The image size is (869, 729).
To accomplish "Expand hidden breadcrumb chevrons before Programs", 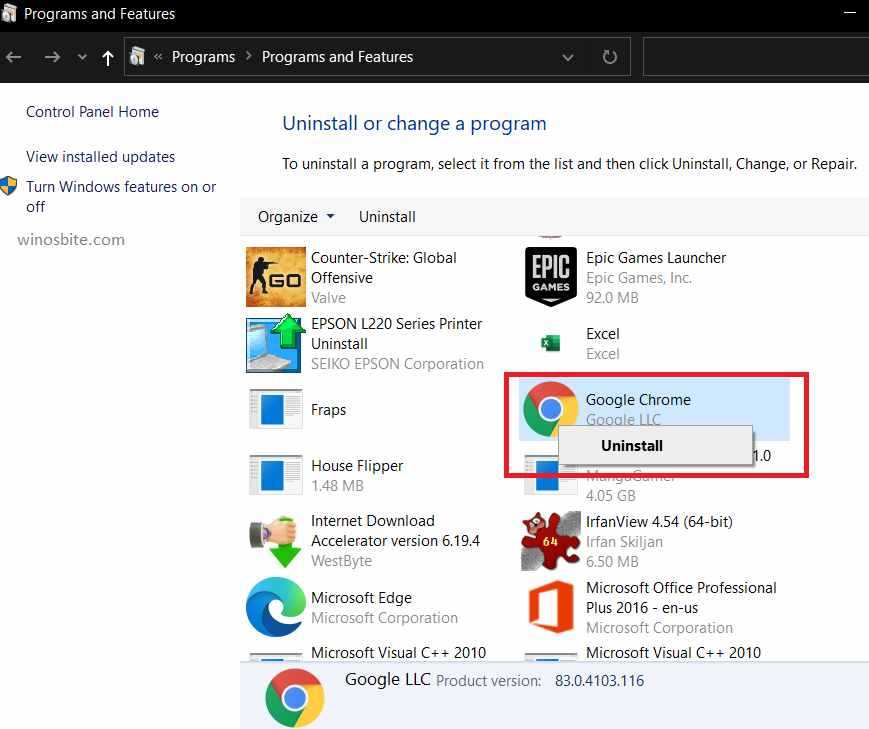I will 158,57.
